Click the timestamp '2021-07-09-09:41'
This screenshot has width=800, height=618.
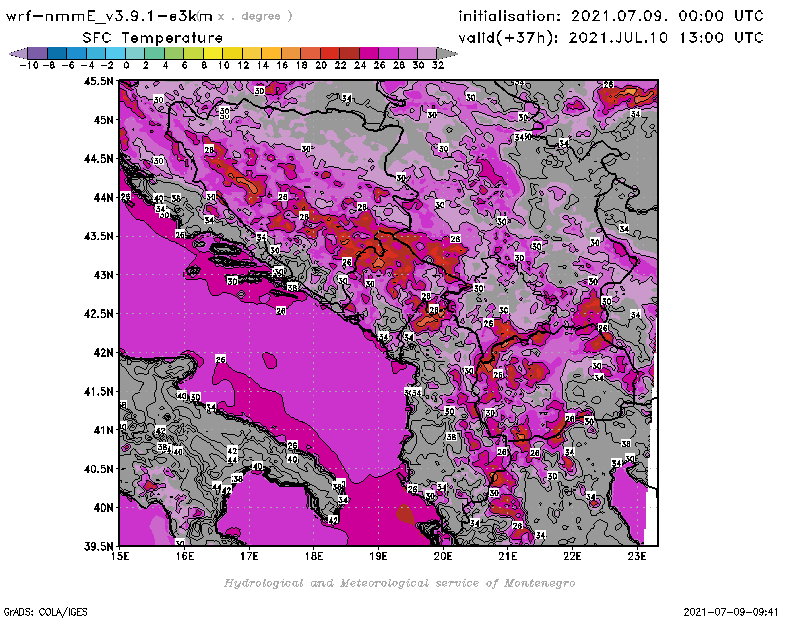(x=731, y=612)
